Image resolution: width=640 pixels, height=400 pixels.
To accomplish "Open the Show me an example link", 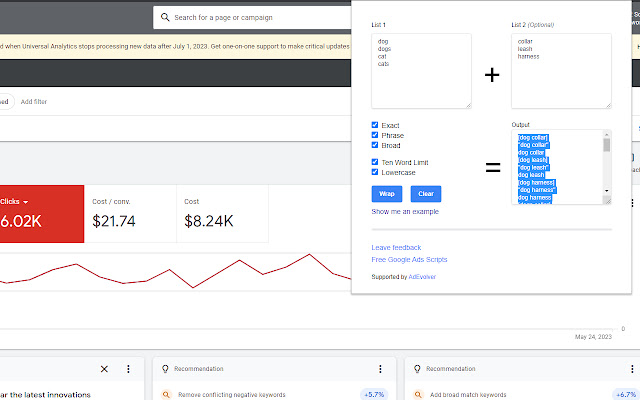I will [405, 211].
